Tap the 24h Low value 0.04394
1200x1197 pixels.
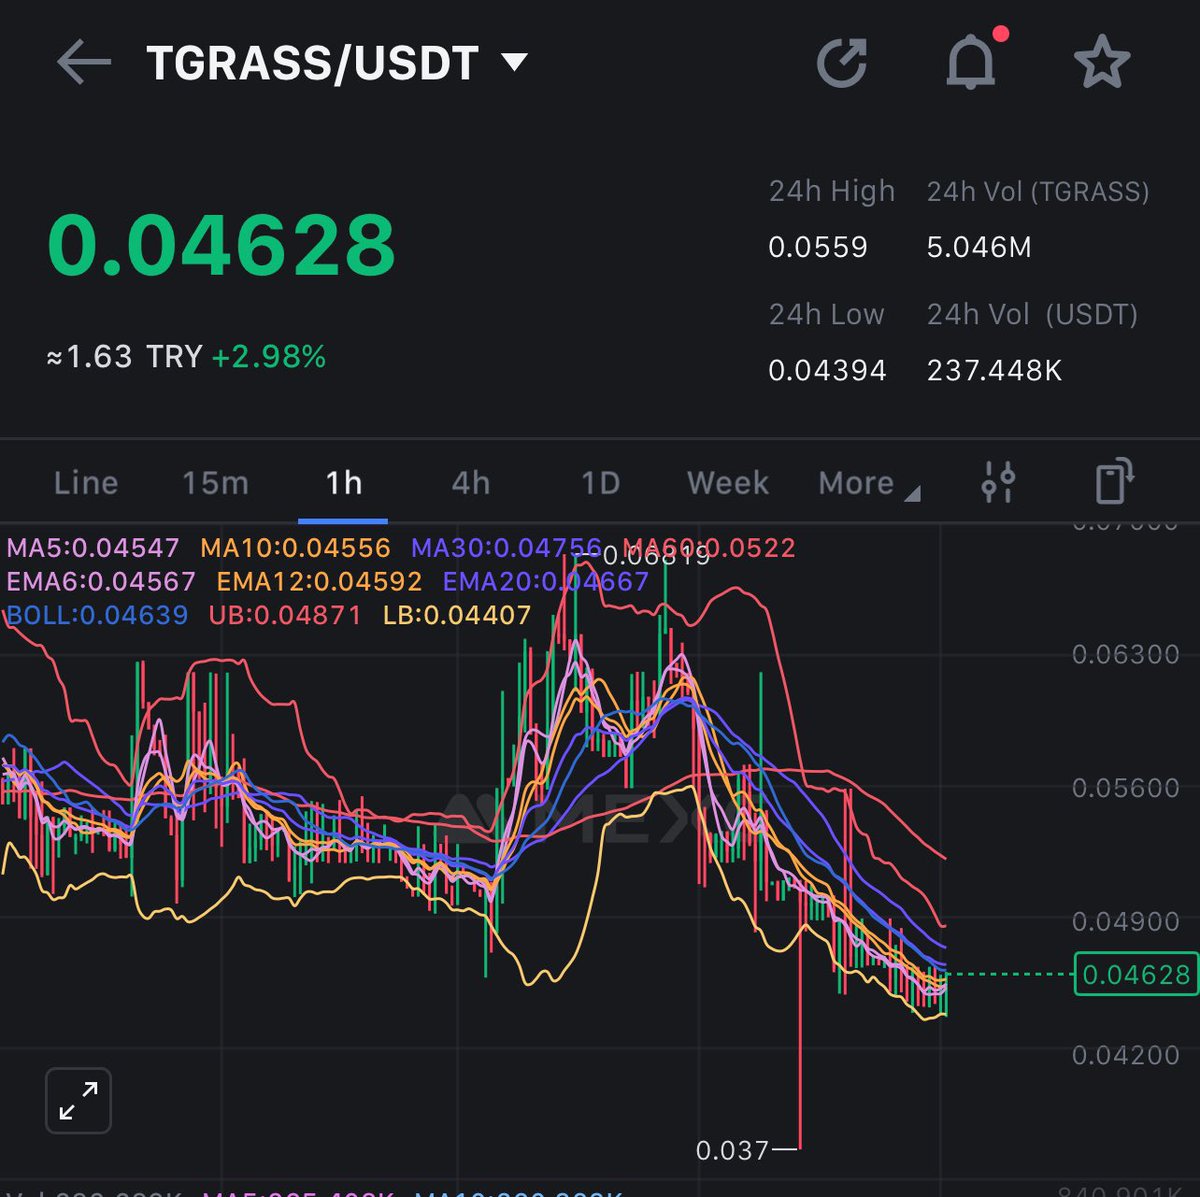(827, 371)
